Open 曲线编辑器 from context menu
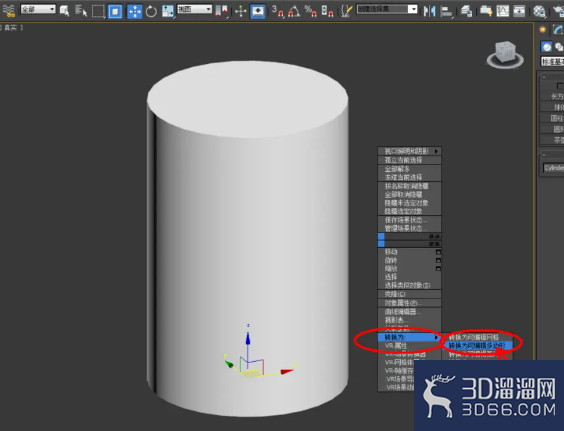This screenshot has width=564, height=431. pos(409,312)
